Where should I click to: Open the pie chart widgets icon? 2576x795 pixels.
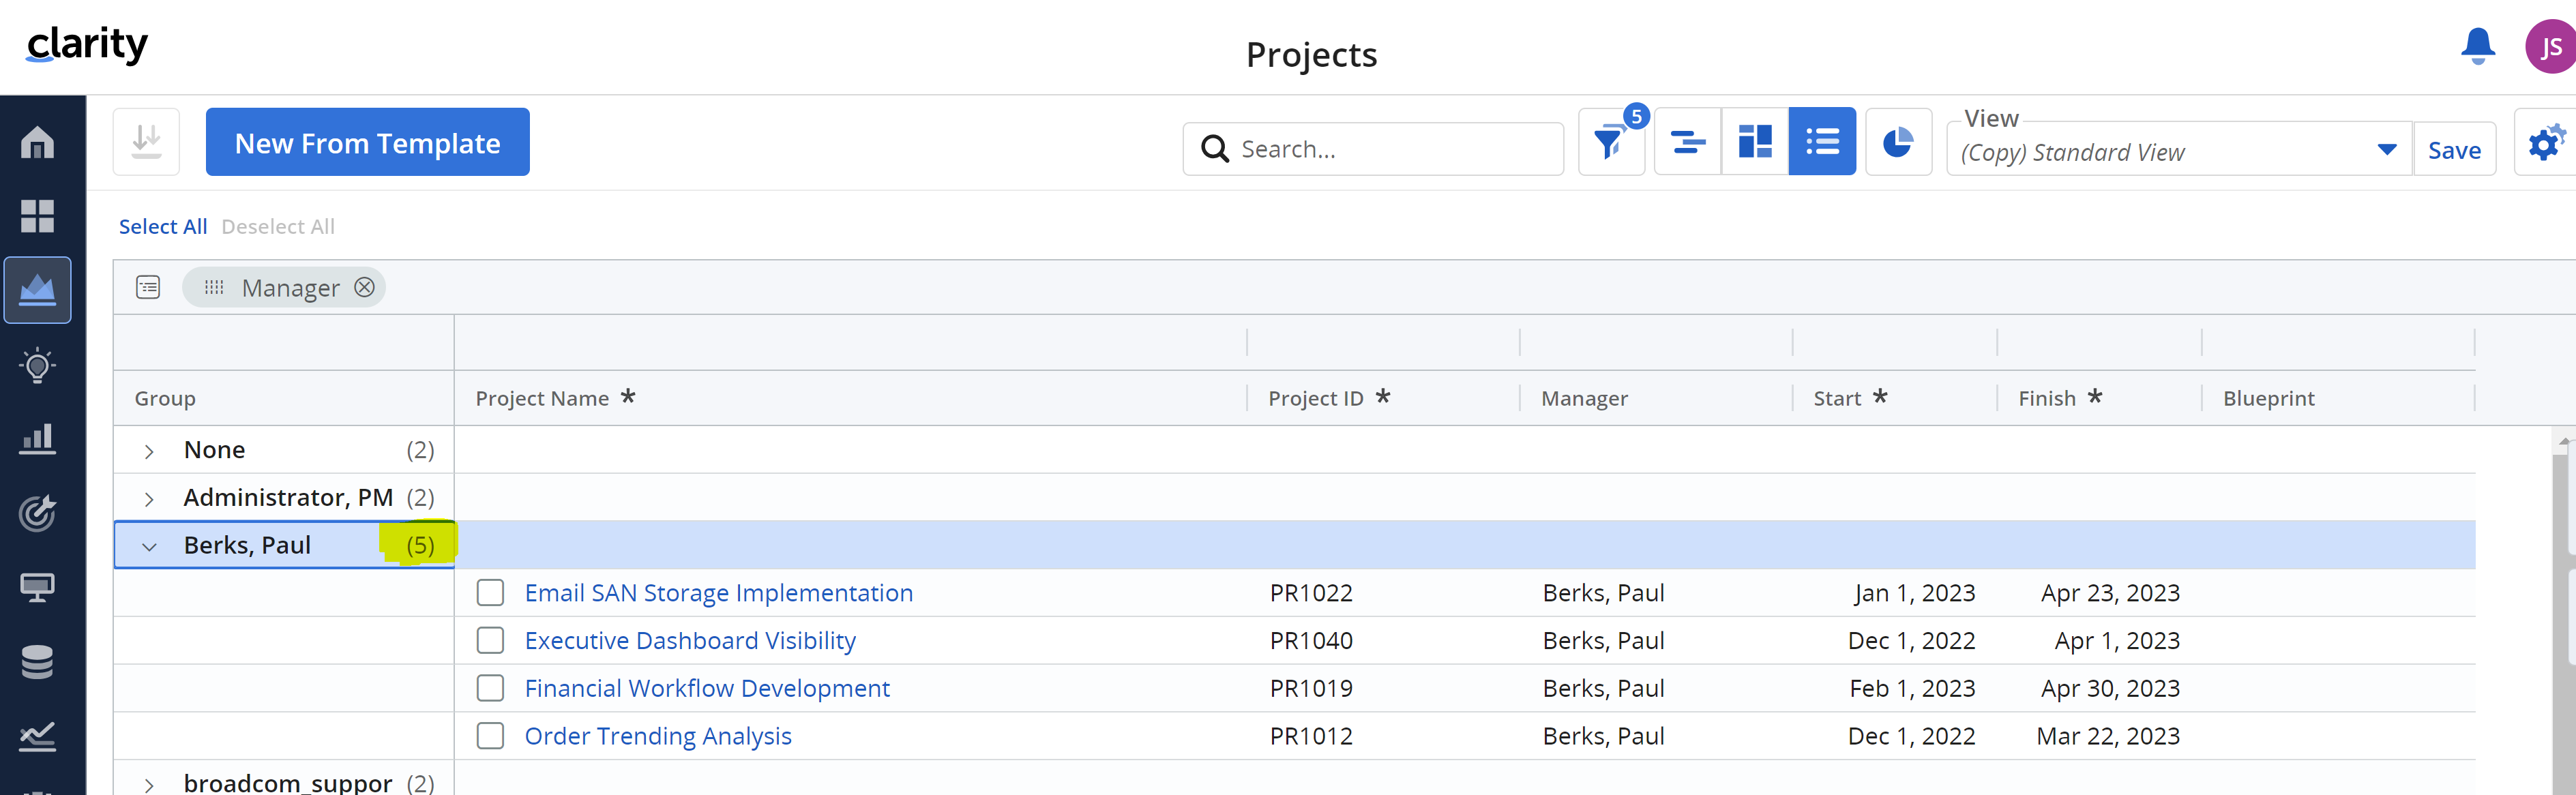(x=1897, y=143)
